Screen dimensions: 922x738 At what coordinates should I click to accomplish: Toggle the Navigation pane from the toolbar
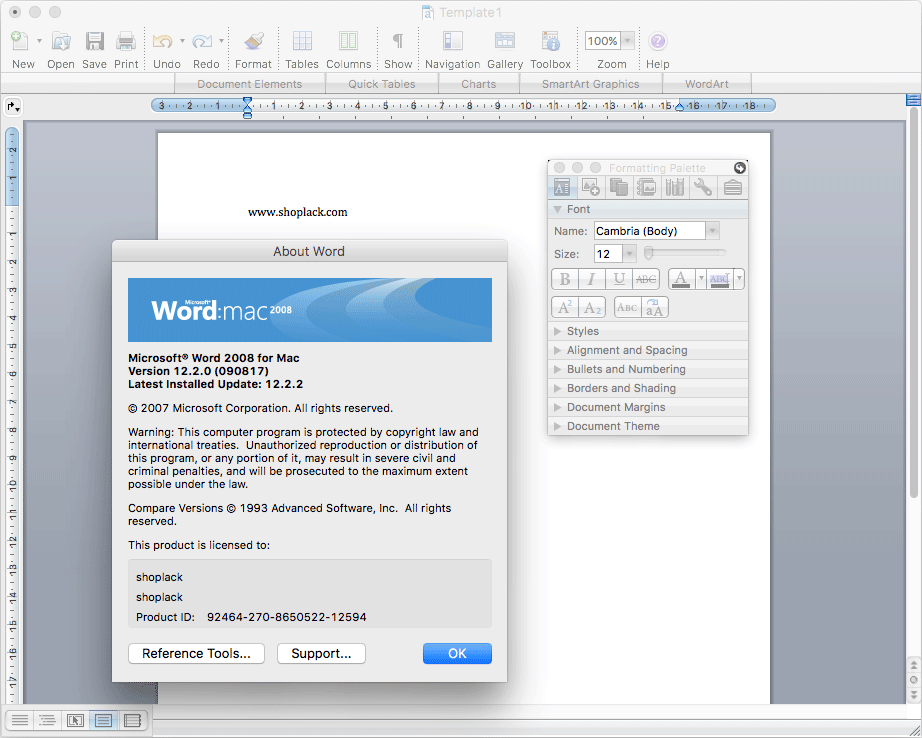(x=452, y=41)
